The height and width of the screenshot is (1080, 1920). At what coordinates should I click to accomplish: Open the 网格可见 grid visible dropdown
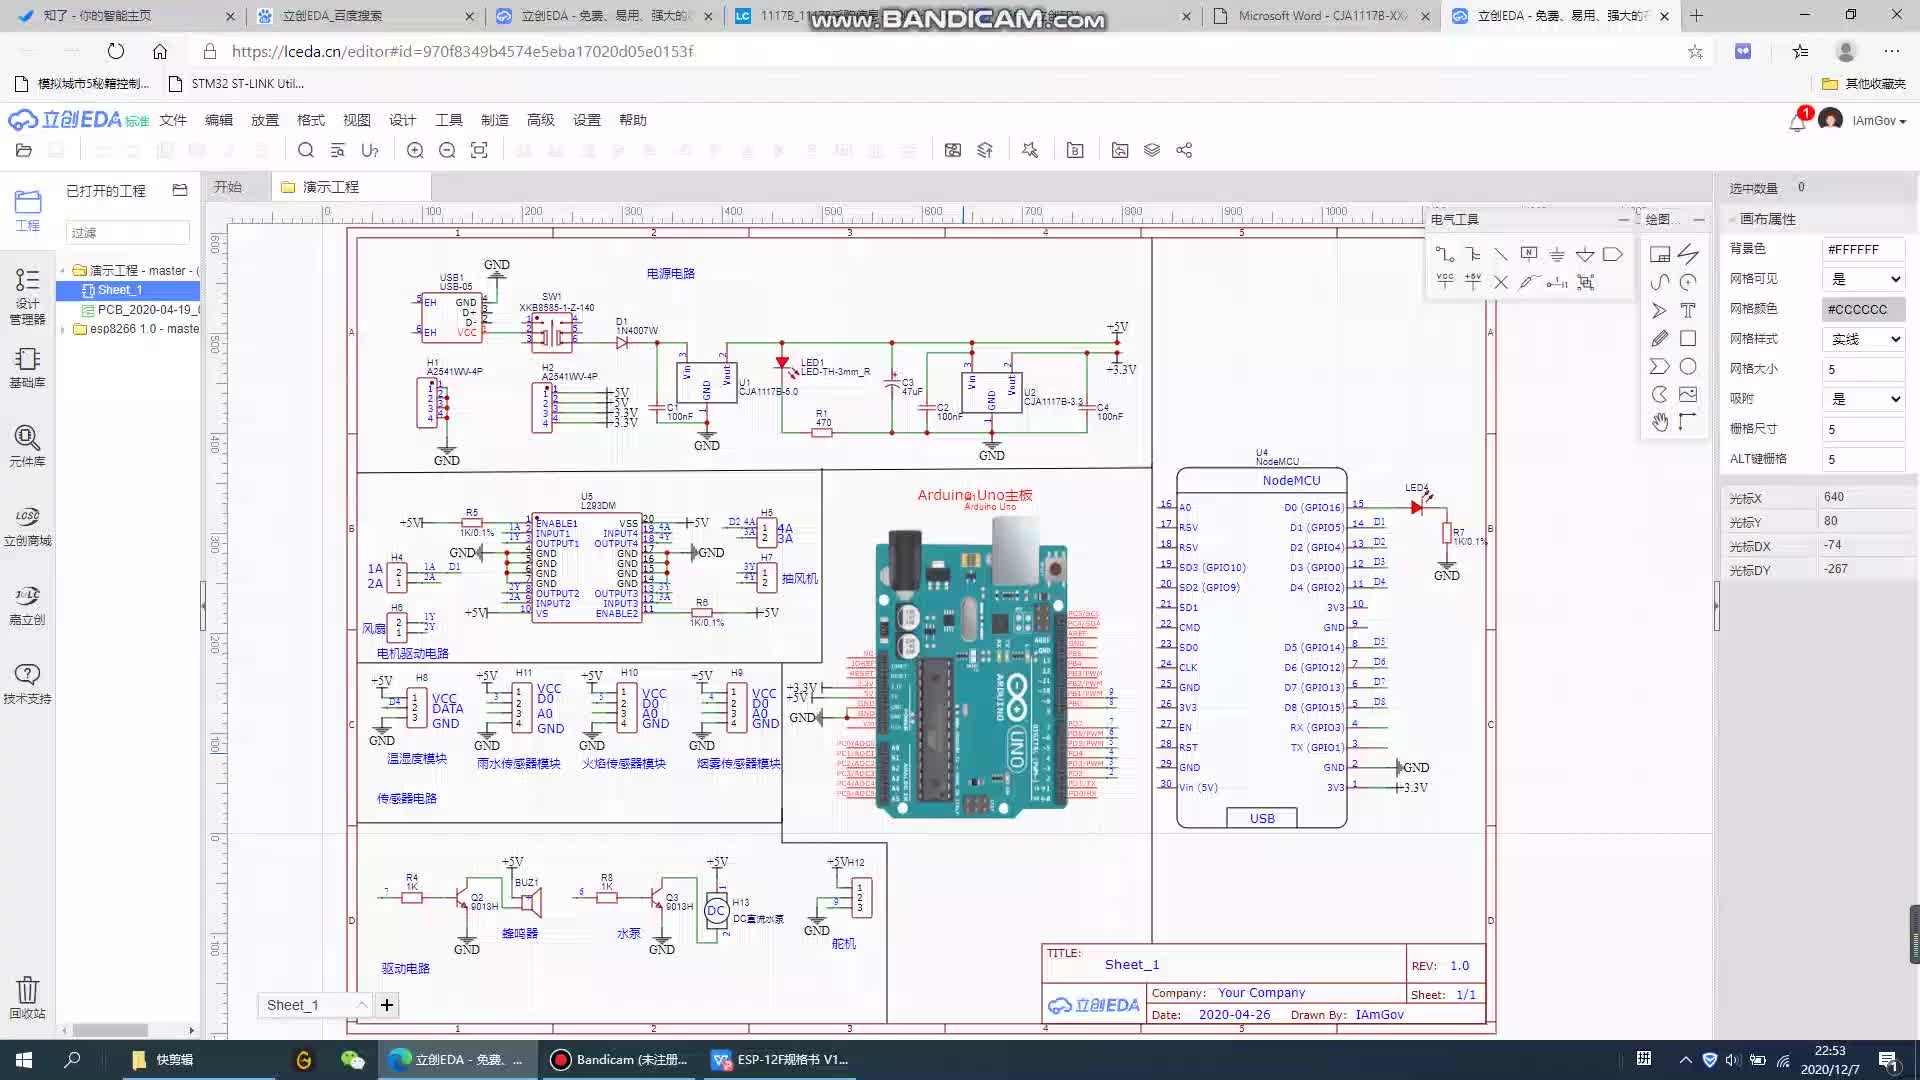(x=1864, y=279)
